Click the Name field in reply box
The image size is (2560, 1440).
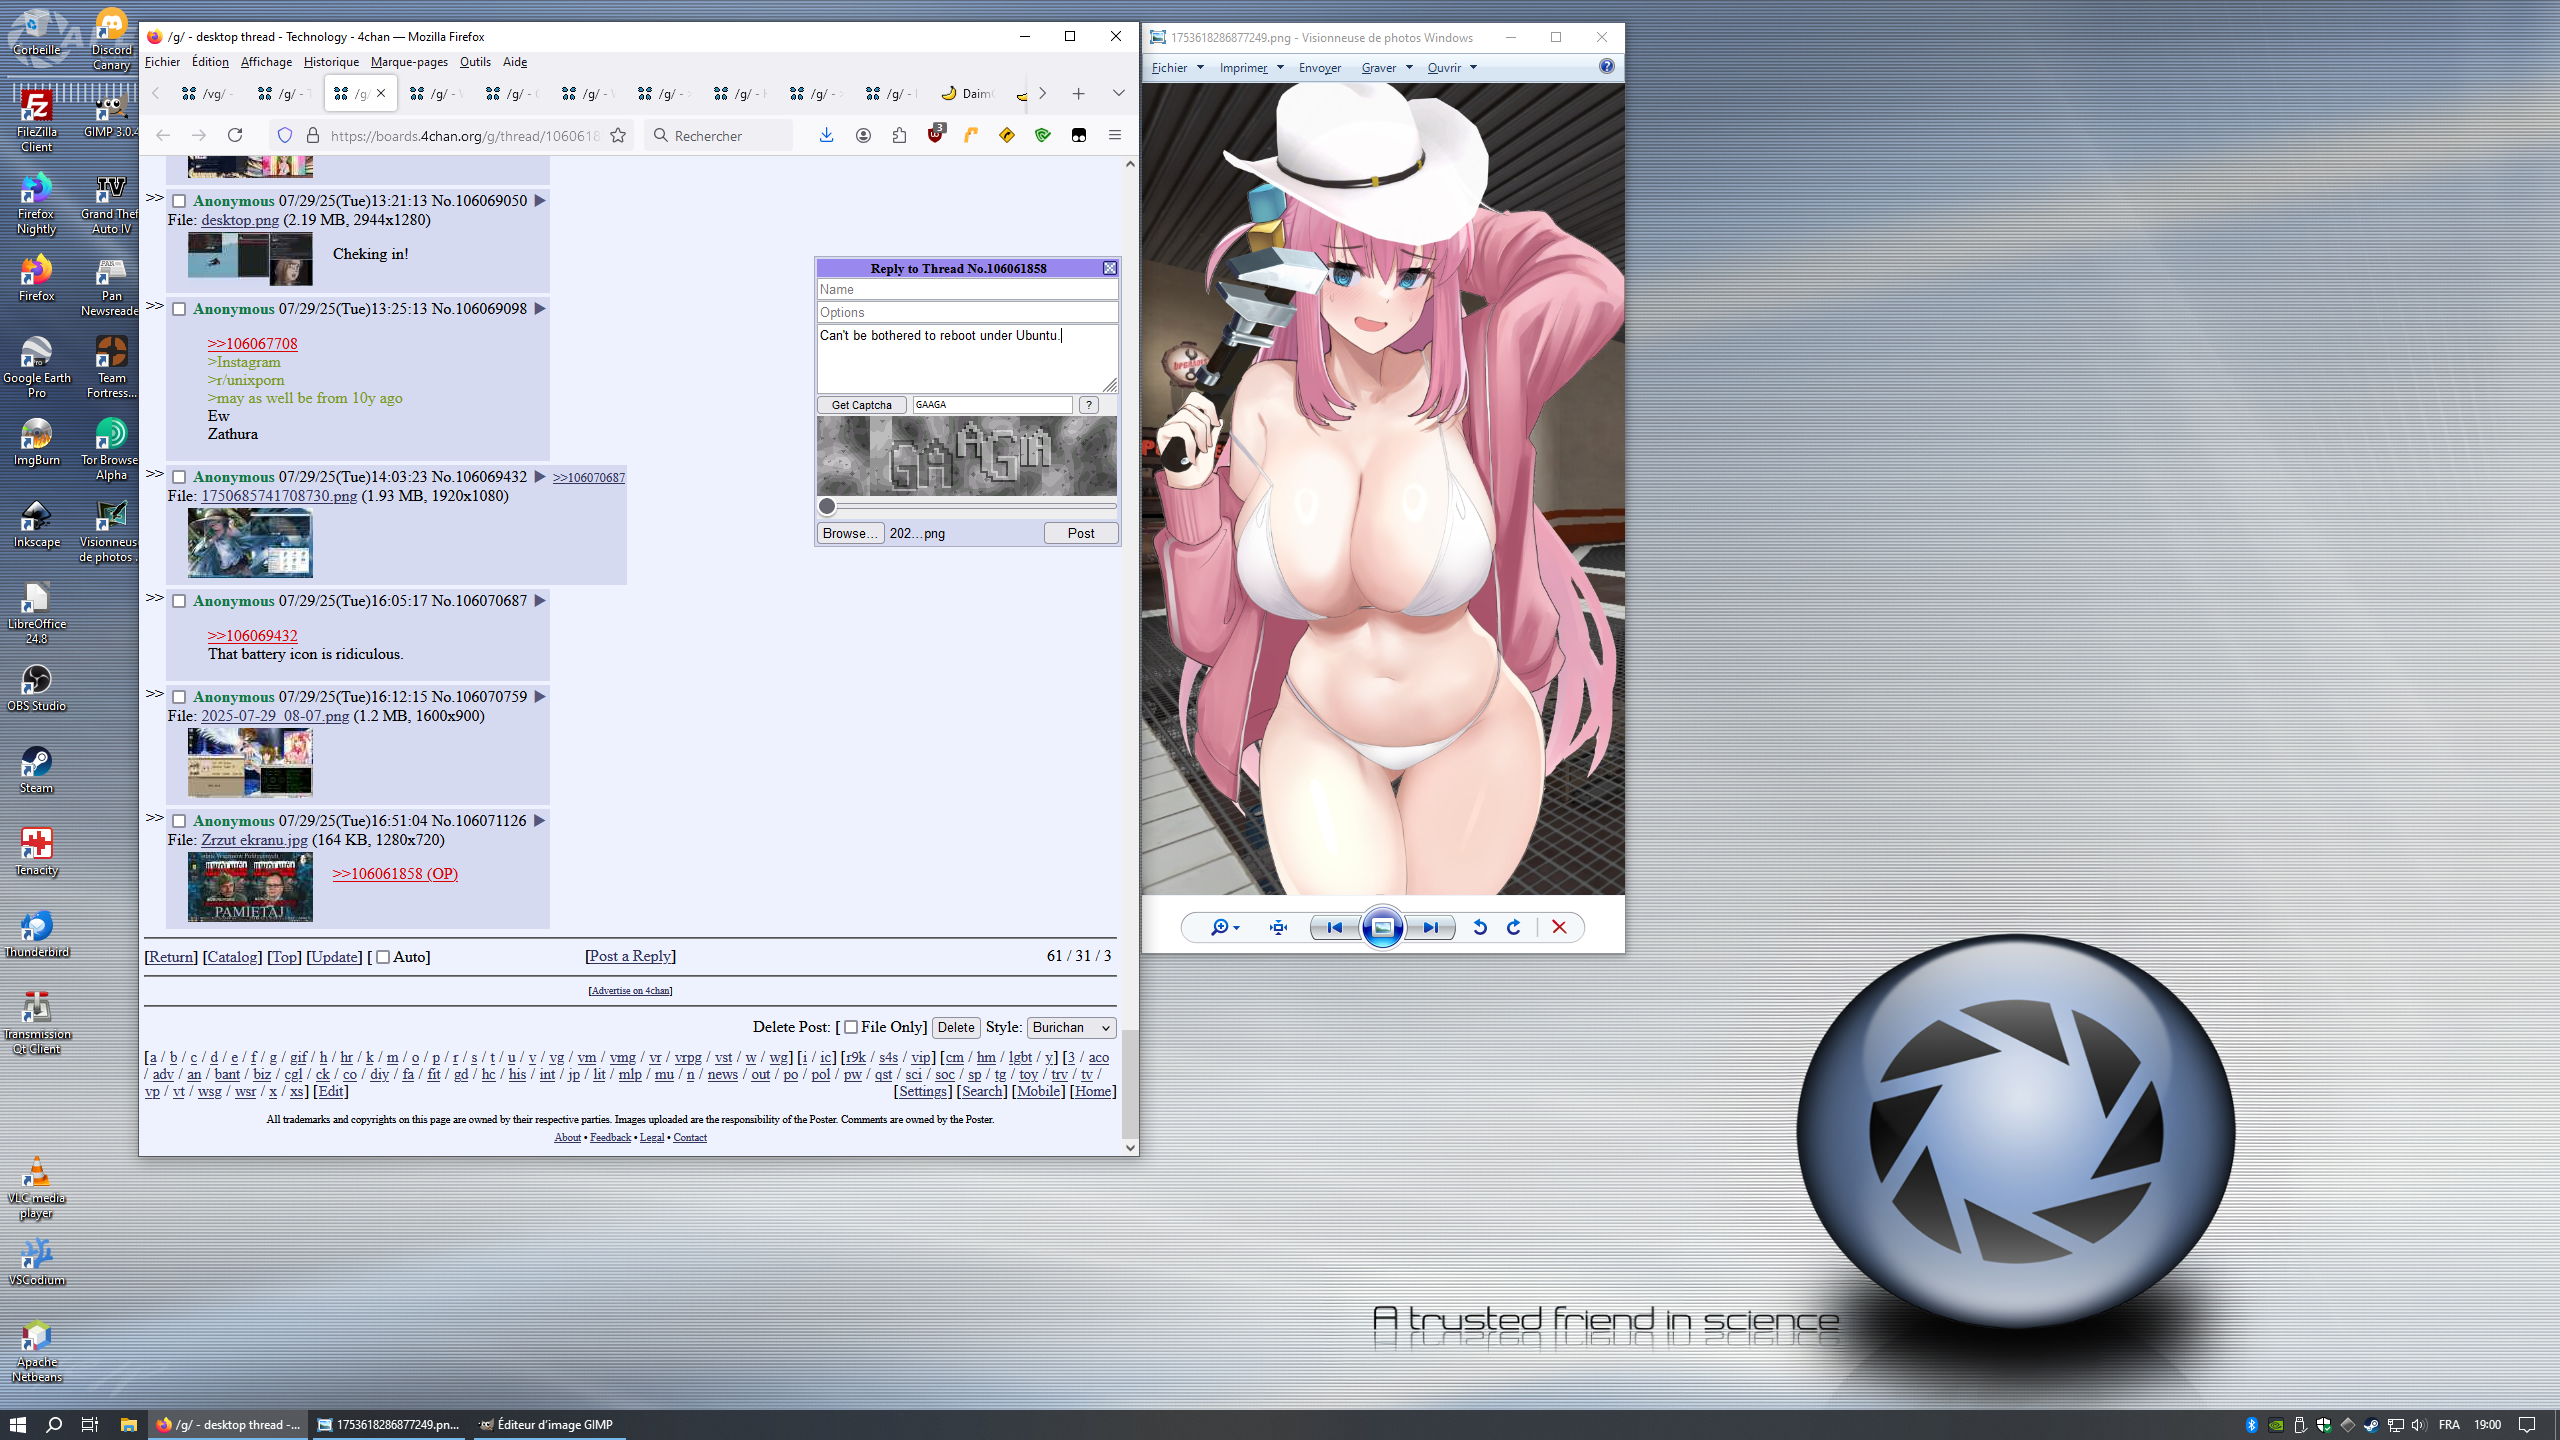click(x=967, y=289)
